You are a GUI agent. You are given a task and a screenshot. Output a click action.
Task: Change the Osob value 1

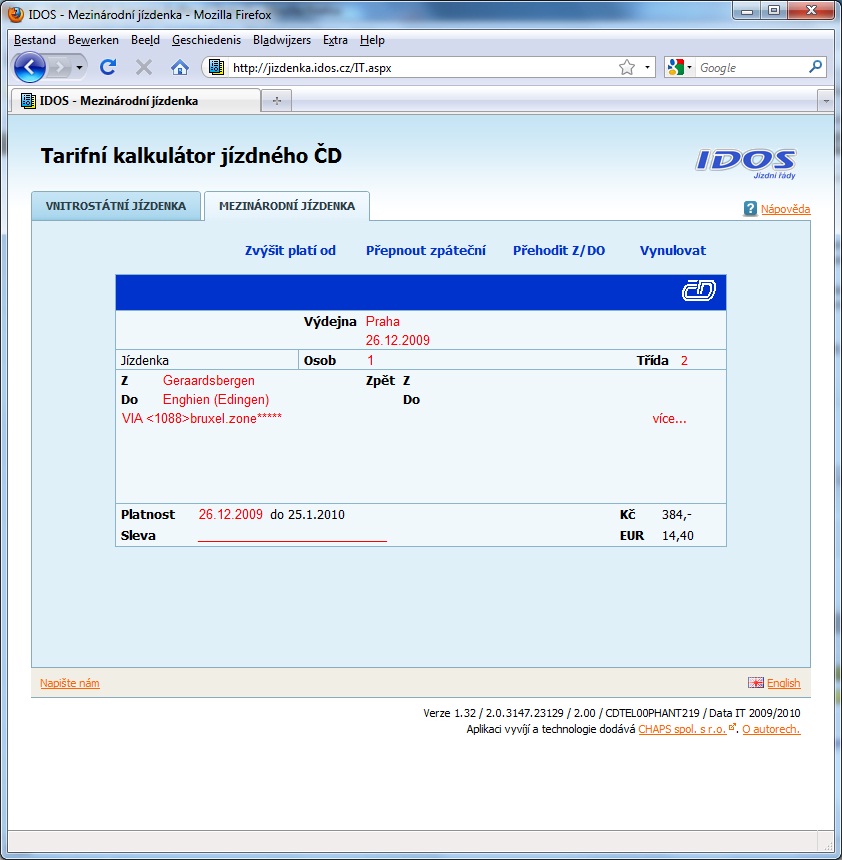370,360
